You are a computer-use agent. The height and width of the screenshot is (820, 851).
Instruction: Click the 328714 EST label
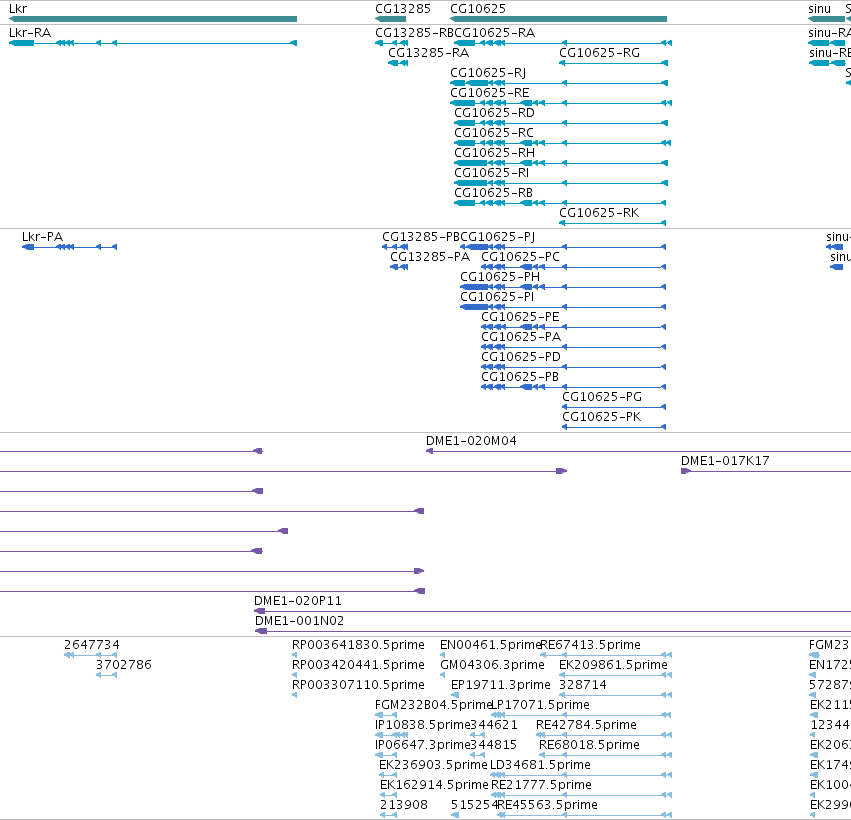pos(583,685)
